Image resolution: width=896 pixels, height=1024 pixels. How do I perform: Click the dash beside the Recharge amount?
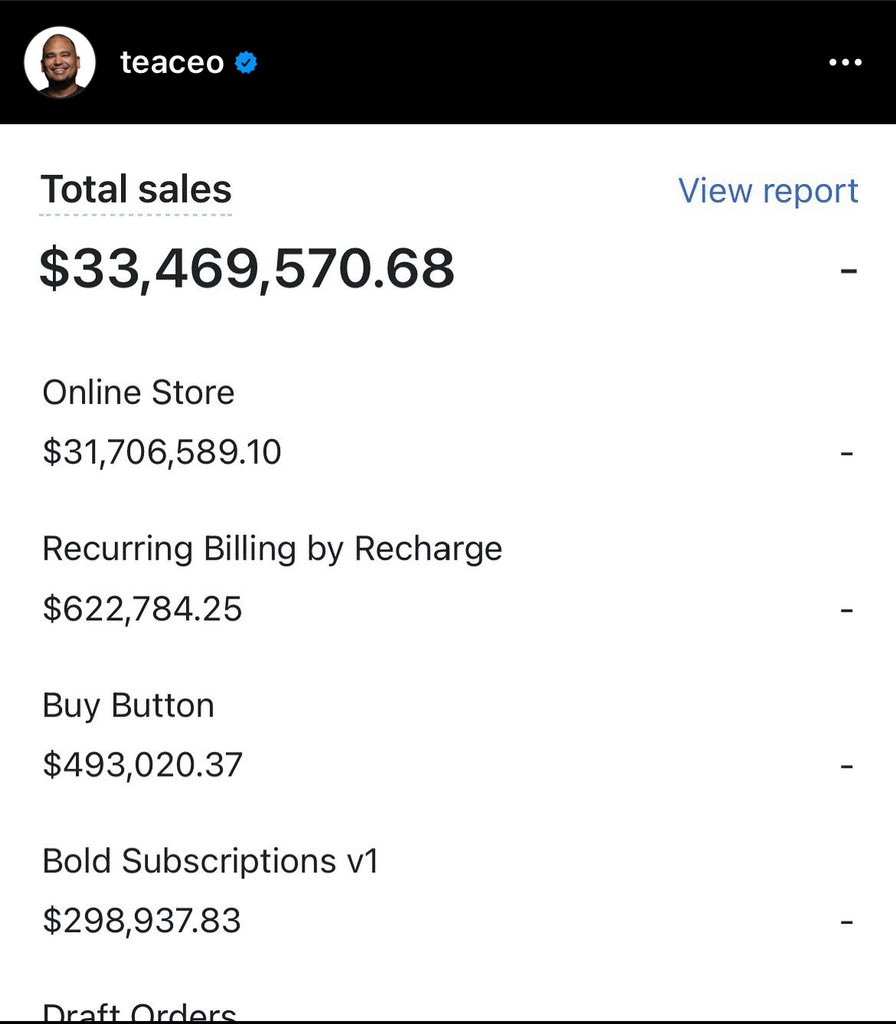(847, 610)
